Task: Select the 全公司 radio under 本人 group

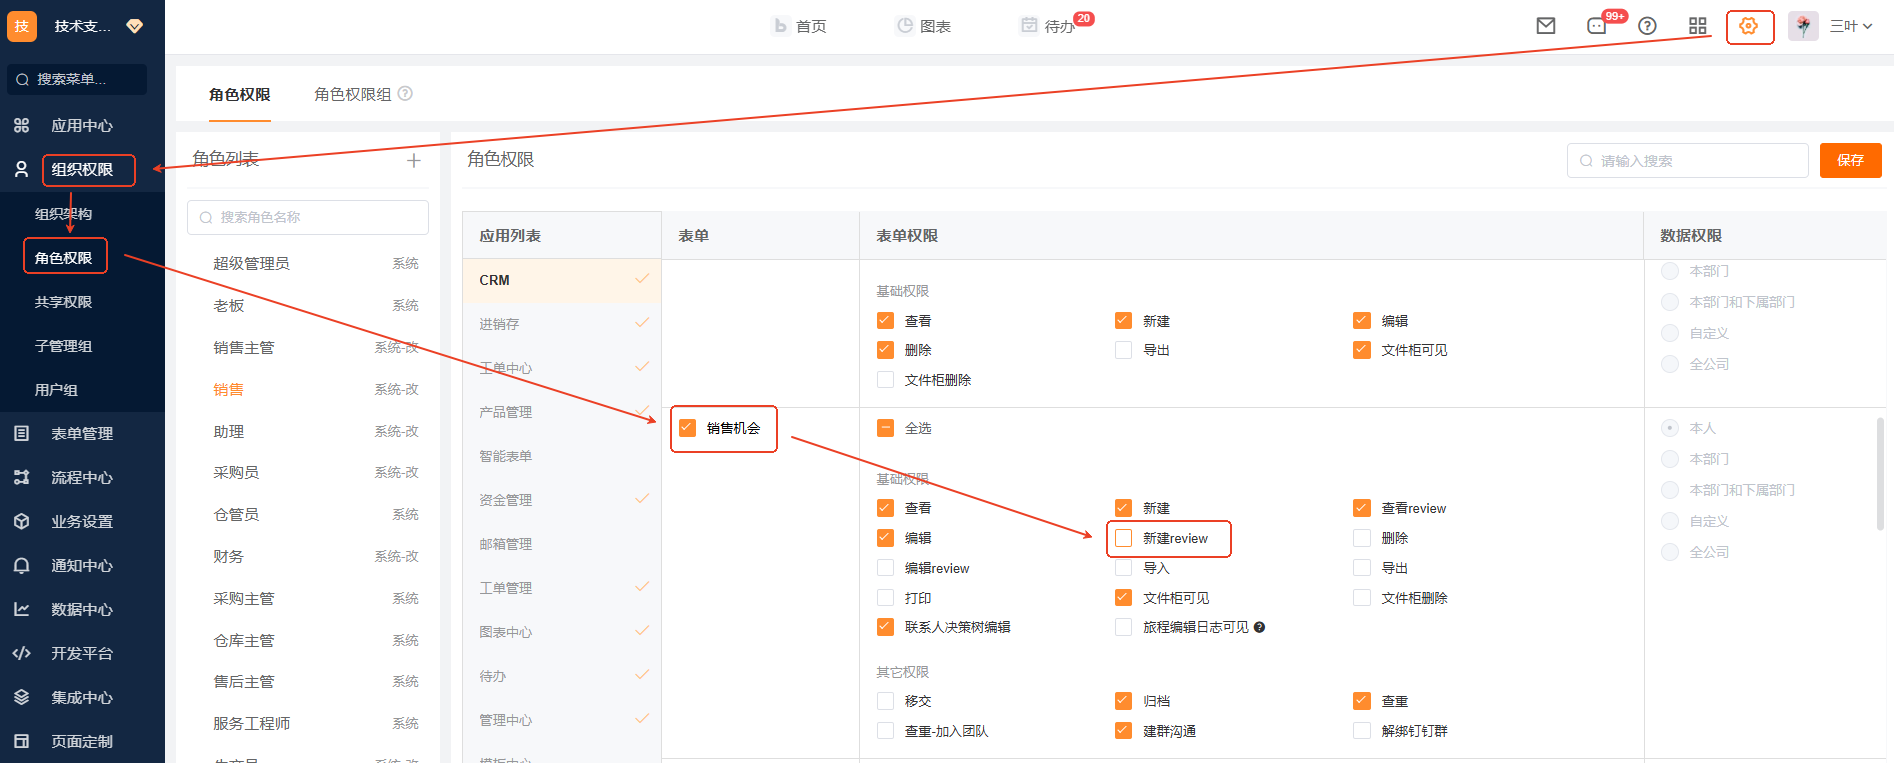Action: point(1670,552)
